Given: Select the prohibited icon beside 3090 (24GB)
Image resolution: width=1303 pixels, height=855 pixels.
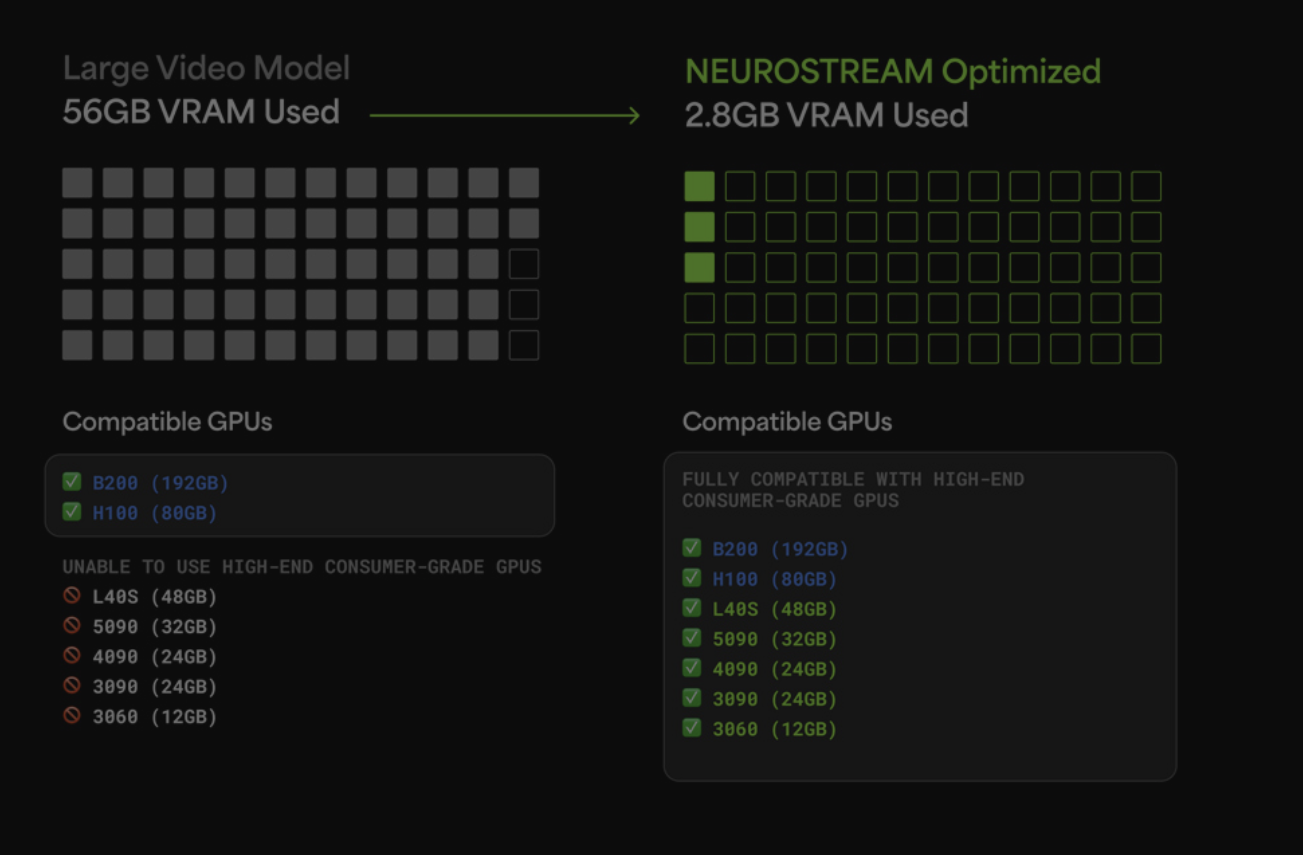Looking at the screenshot, I should coord(72,686).
